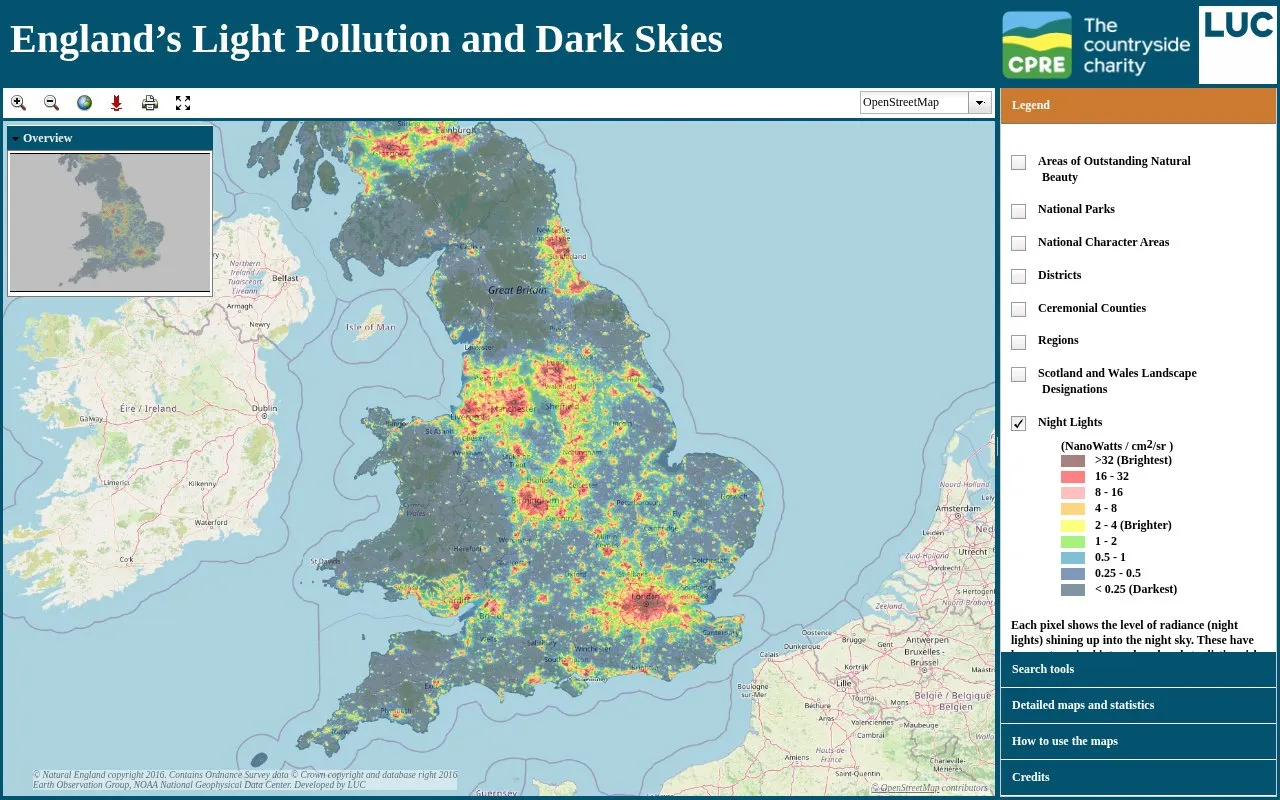The image size is (1280, 800).
Task: Click the 8 - 16 legend swatch
Action: (x=1073, y=493)
